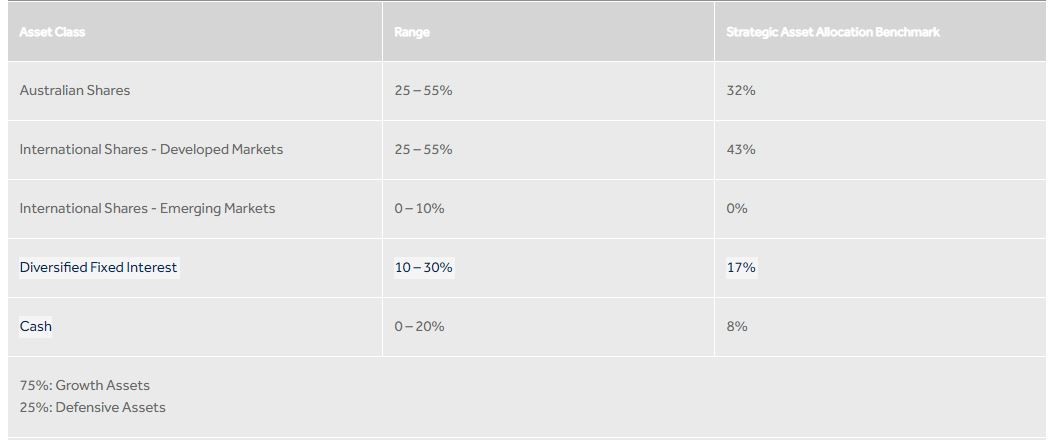
Task: Click the Australian Shares 25 – 55% range
Action: 423,90
